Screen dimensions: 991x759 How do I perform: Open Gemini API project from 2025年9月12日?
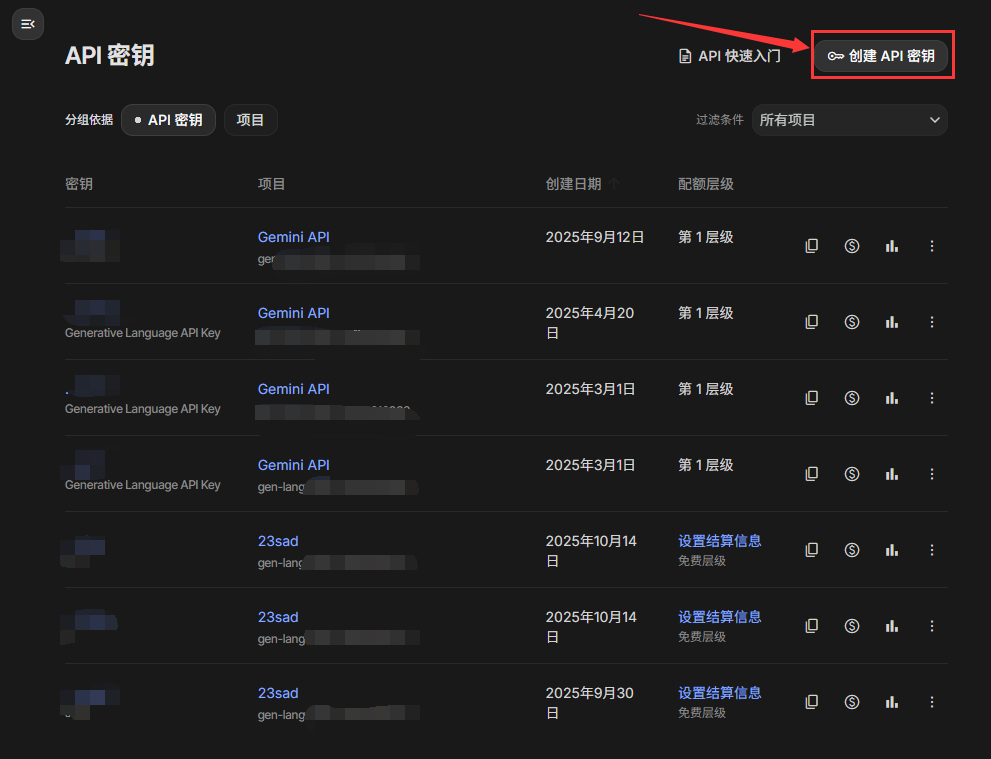point(293,237)
